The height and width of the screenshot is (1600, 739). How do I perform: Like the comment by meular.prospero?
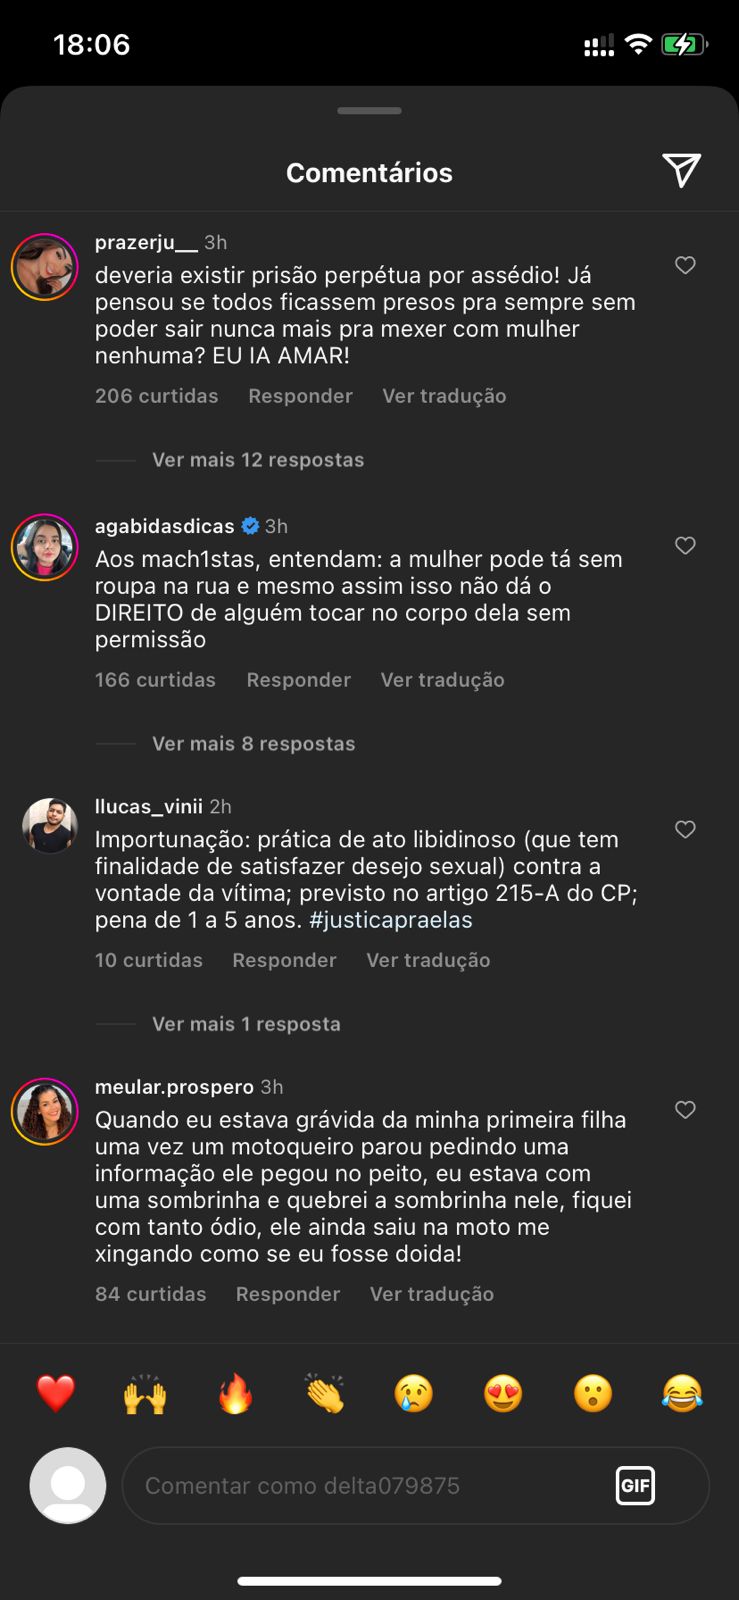pos(685,1110)
